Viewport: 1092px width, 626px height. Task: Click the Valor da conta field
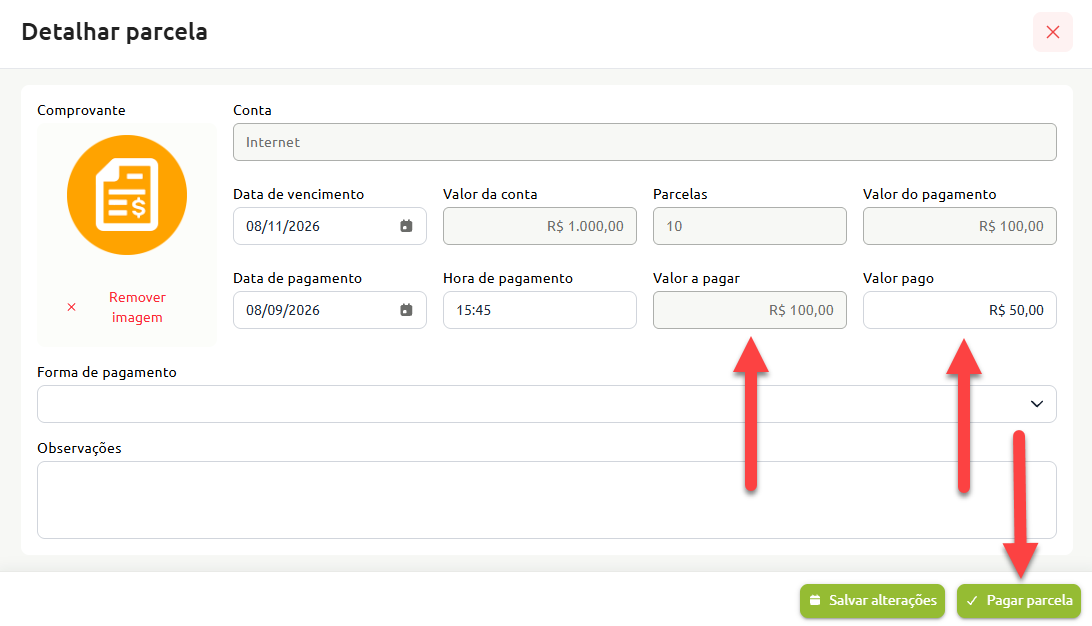point(540,226)
